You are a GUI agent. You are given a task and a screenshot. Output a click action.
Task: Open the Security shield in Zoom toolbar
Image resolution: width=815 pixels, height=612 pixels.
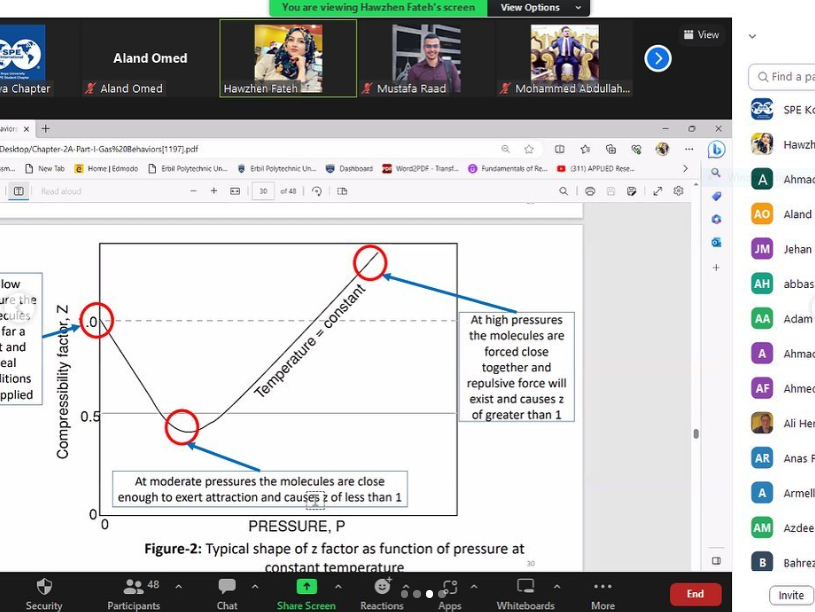(44, 593)
